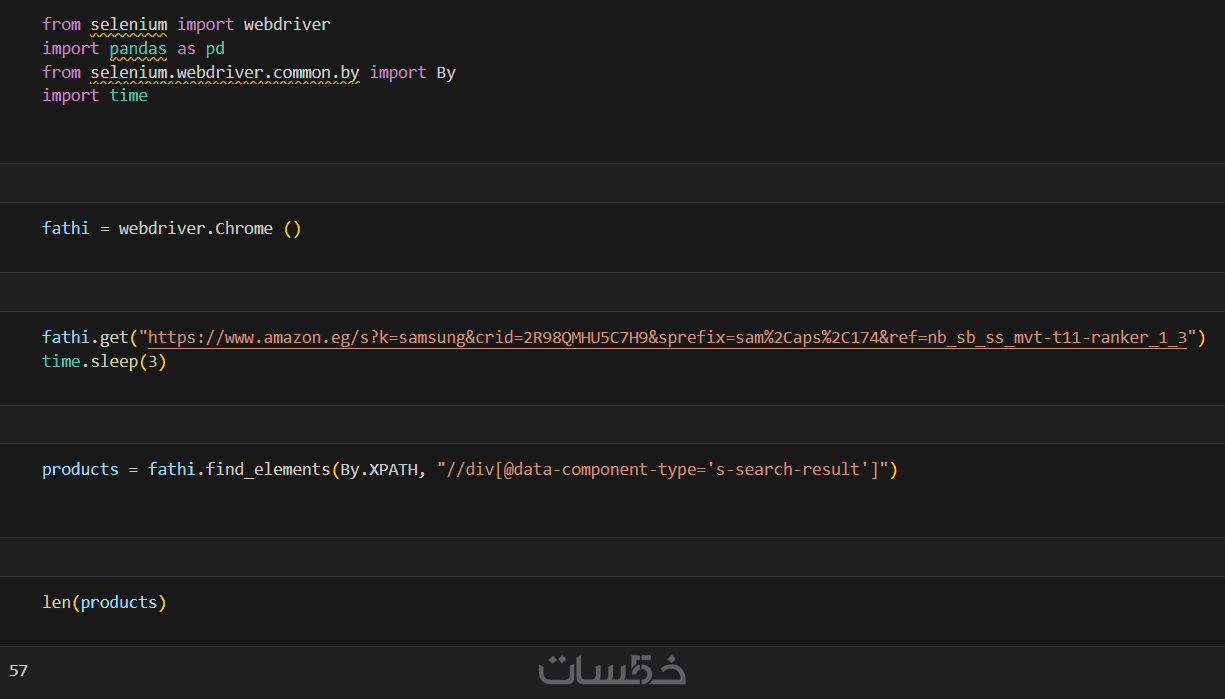Click the pd alias after pandas

[215, 48]
